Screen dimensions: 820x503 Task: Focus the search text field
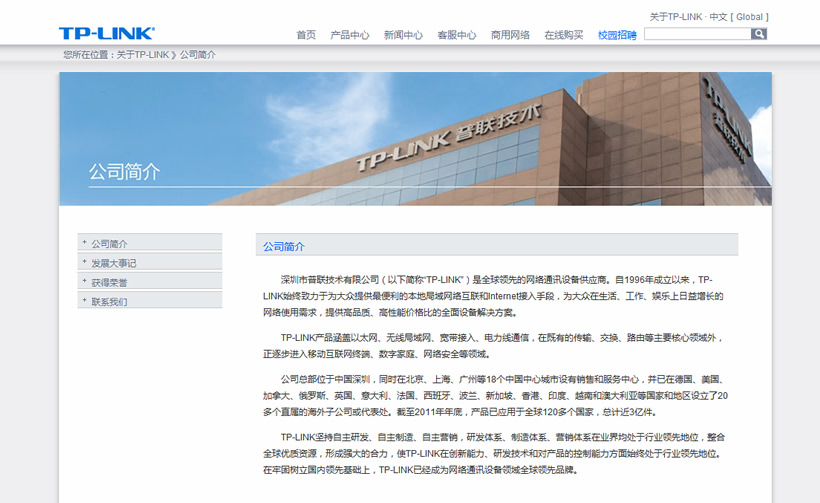tap(696, 34)
